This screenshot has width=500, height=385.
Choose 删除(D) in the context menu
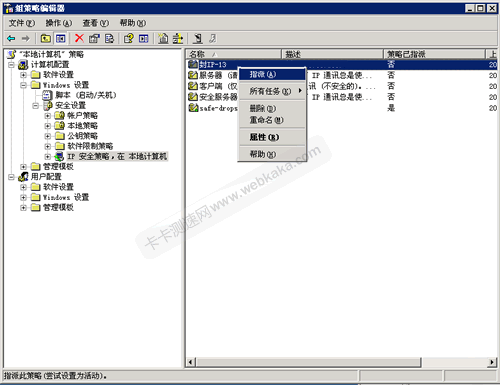pyautogui.click(x=272, y=108)
